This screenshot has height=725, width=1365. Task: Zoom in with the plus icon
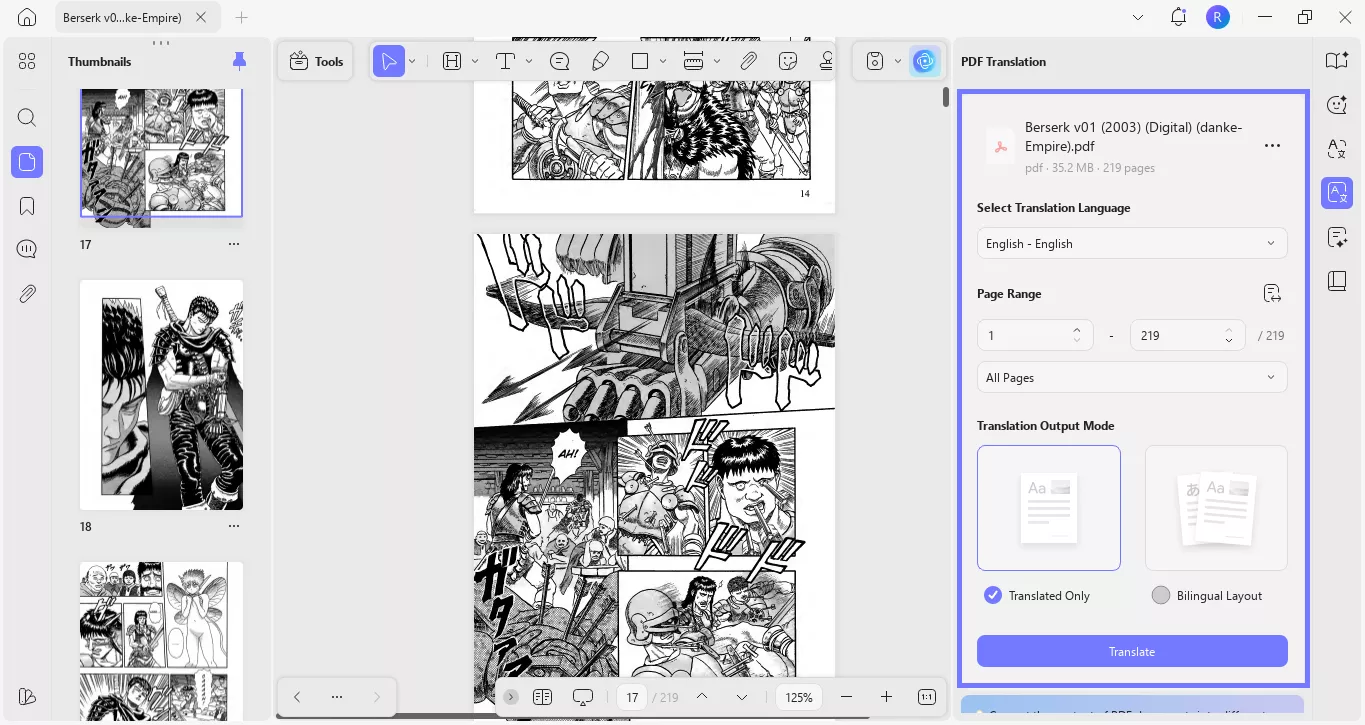tap(886, 697)
